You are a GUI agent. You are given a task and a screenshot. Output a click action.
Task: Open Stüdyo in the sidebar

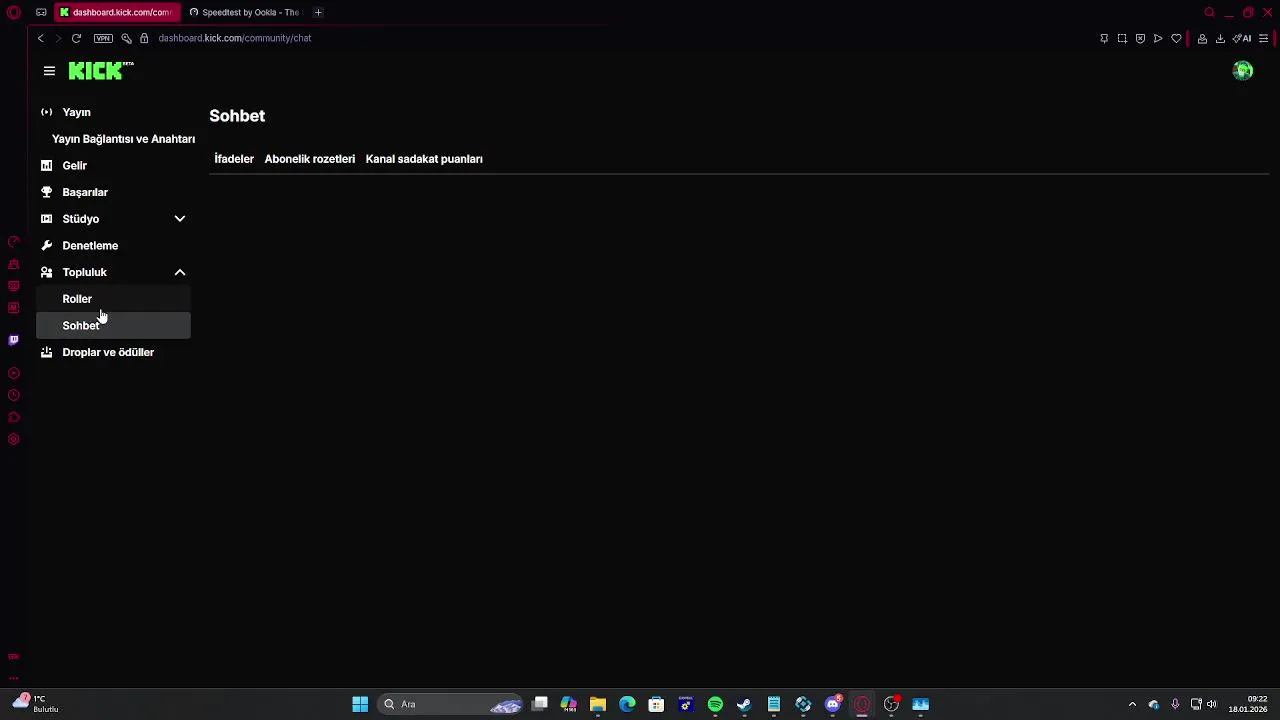point(81,219)
